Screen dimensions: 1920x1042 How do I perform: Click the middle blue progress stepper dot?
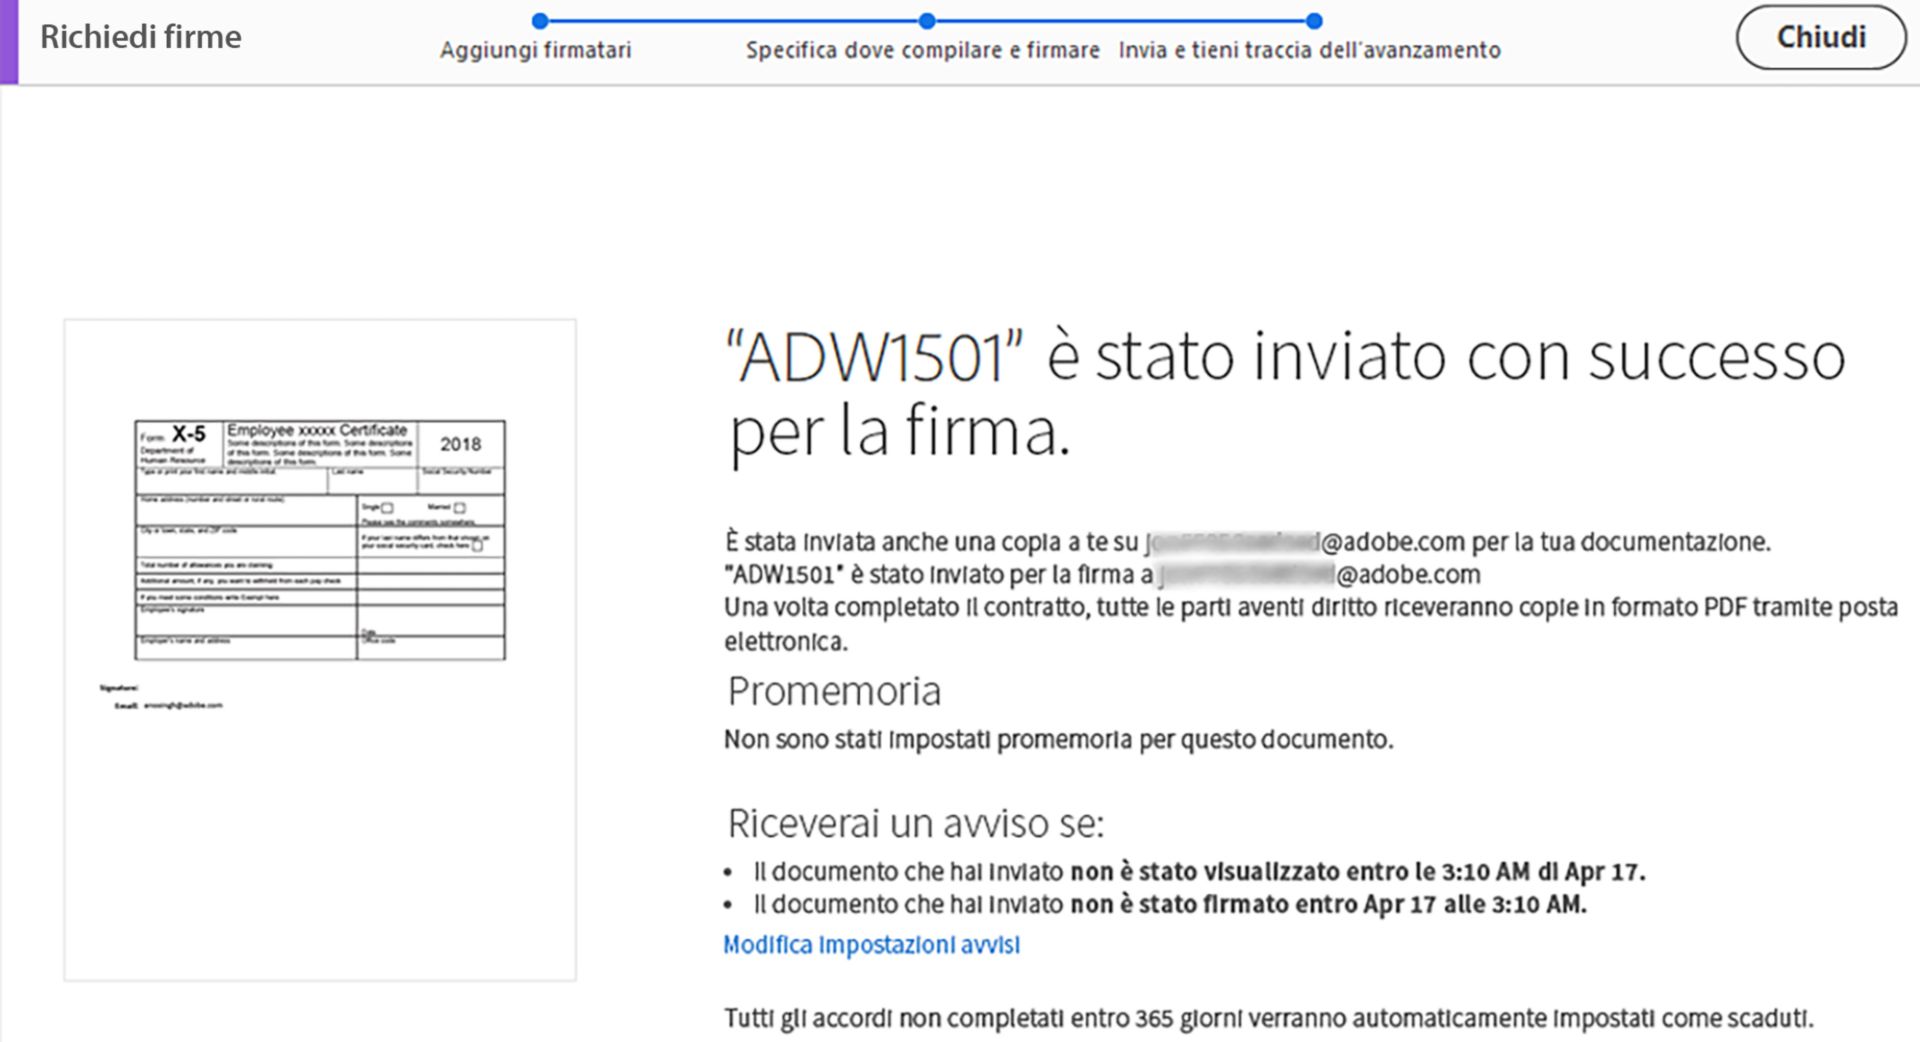(925, 18)
